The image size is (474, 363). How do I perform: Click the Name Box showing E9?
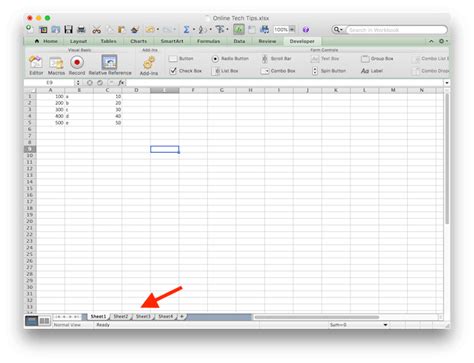[x=49, y=83]
